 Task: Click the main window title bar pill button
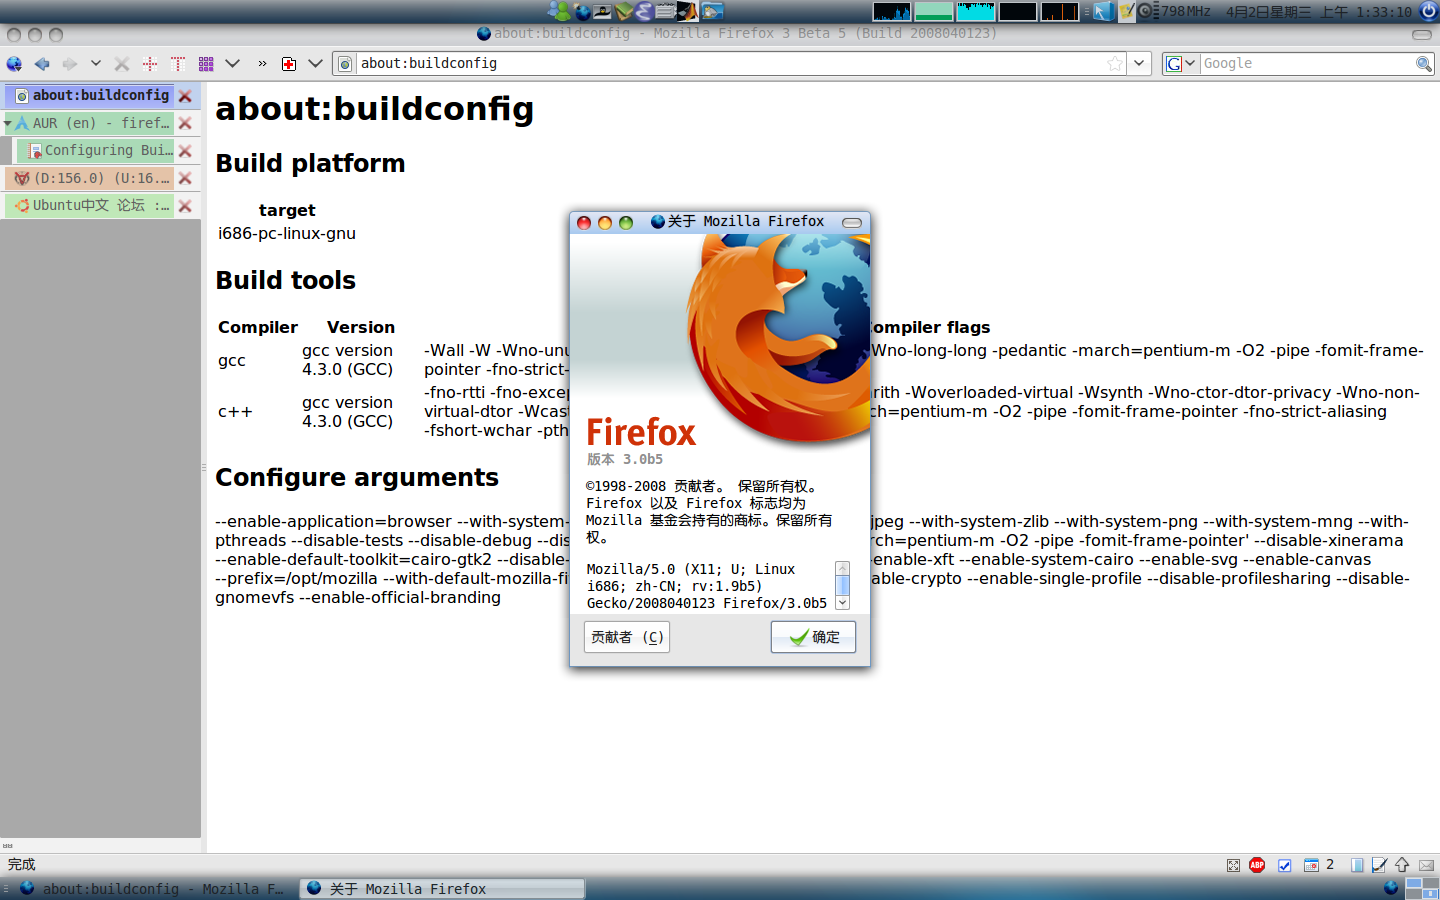pyautogui.click(x=1422, y=35)
